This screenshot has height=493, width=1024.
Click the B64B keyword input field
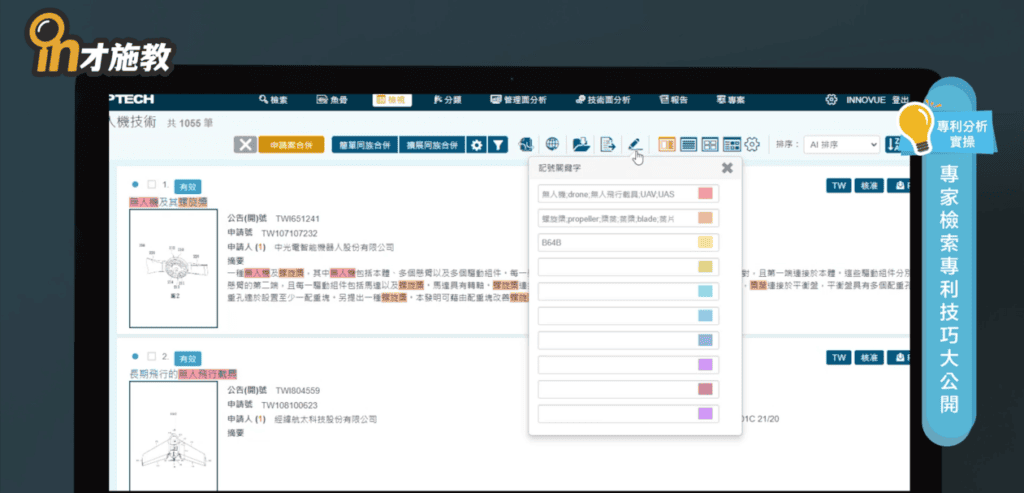tap(615, 242)
